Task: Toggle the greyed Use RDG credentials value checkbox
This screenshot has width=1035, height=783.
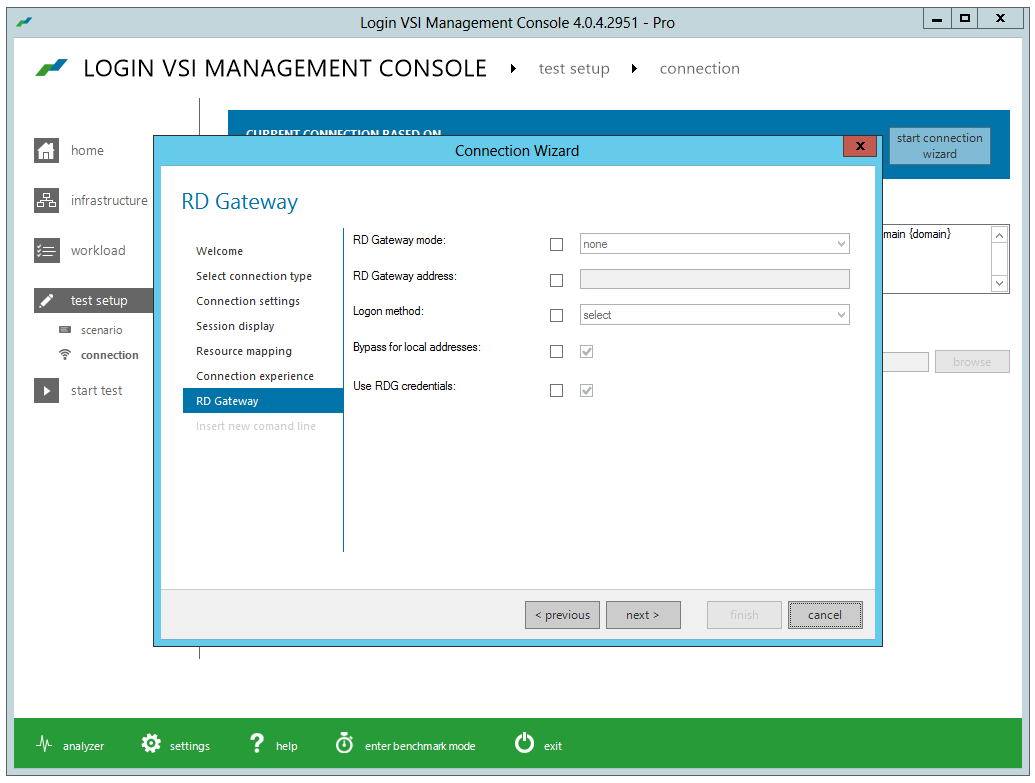Action: point(586,390)
